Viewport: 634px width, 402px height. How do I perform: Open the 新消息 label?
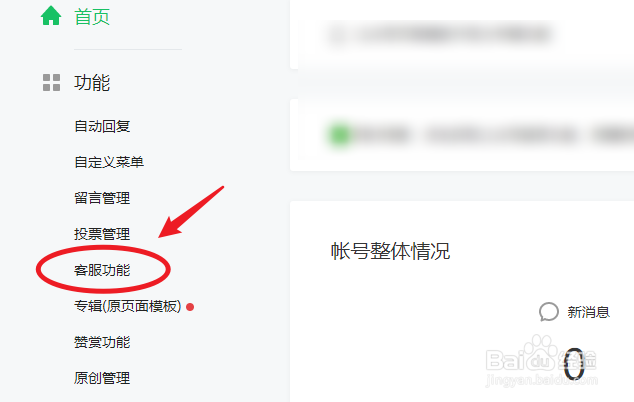click(588, 312)
